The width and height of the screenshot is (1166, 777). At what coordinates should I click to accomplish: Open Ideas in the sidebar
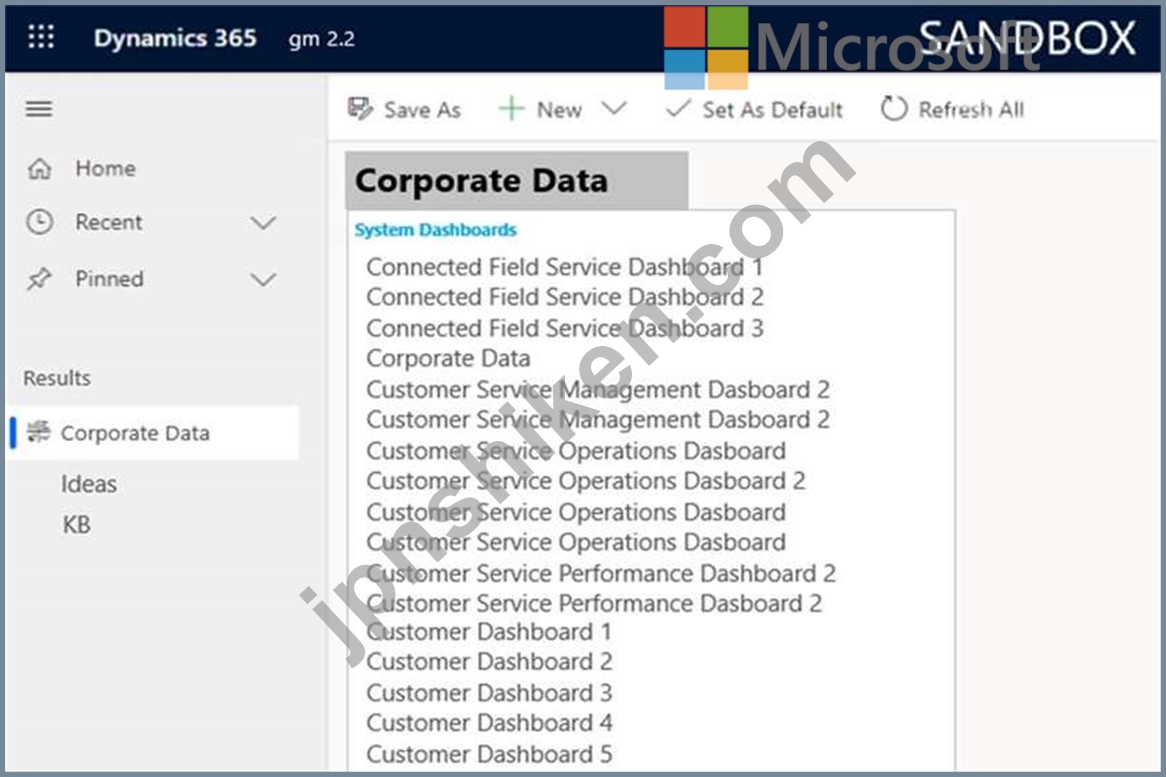88,484
